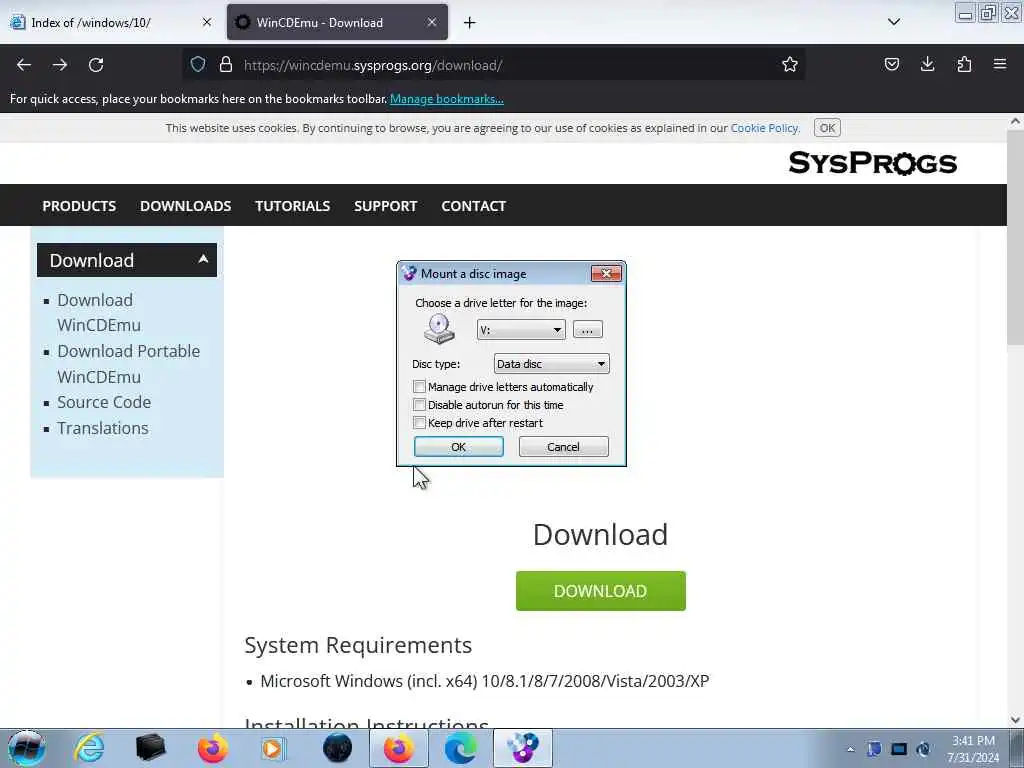Open the Firefox downloads panel
Image resolution: width=1024 pixels, height=768 pixels.
[x=927, y=64]
